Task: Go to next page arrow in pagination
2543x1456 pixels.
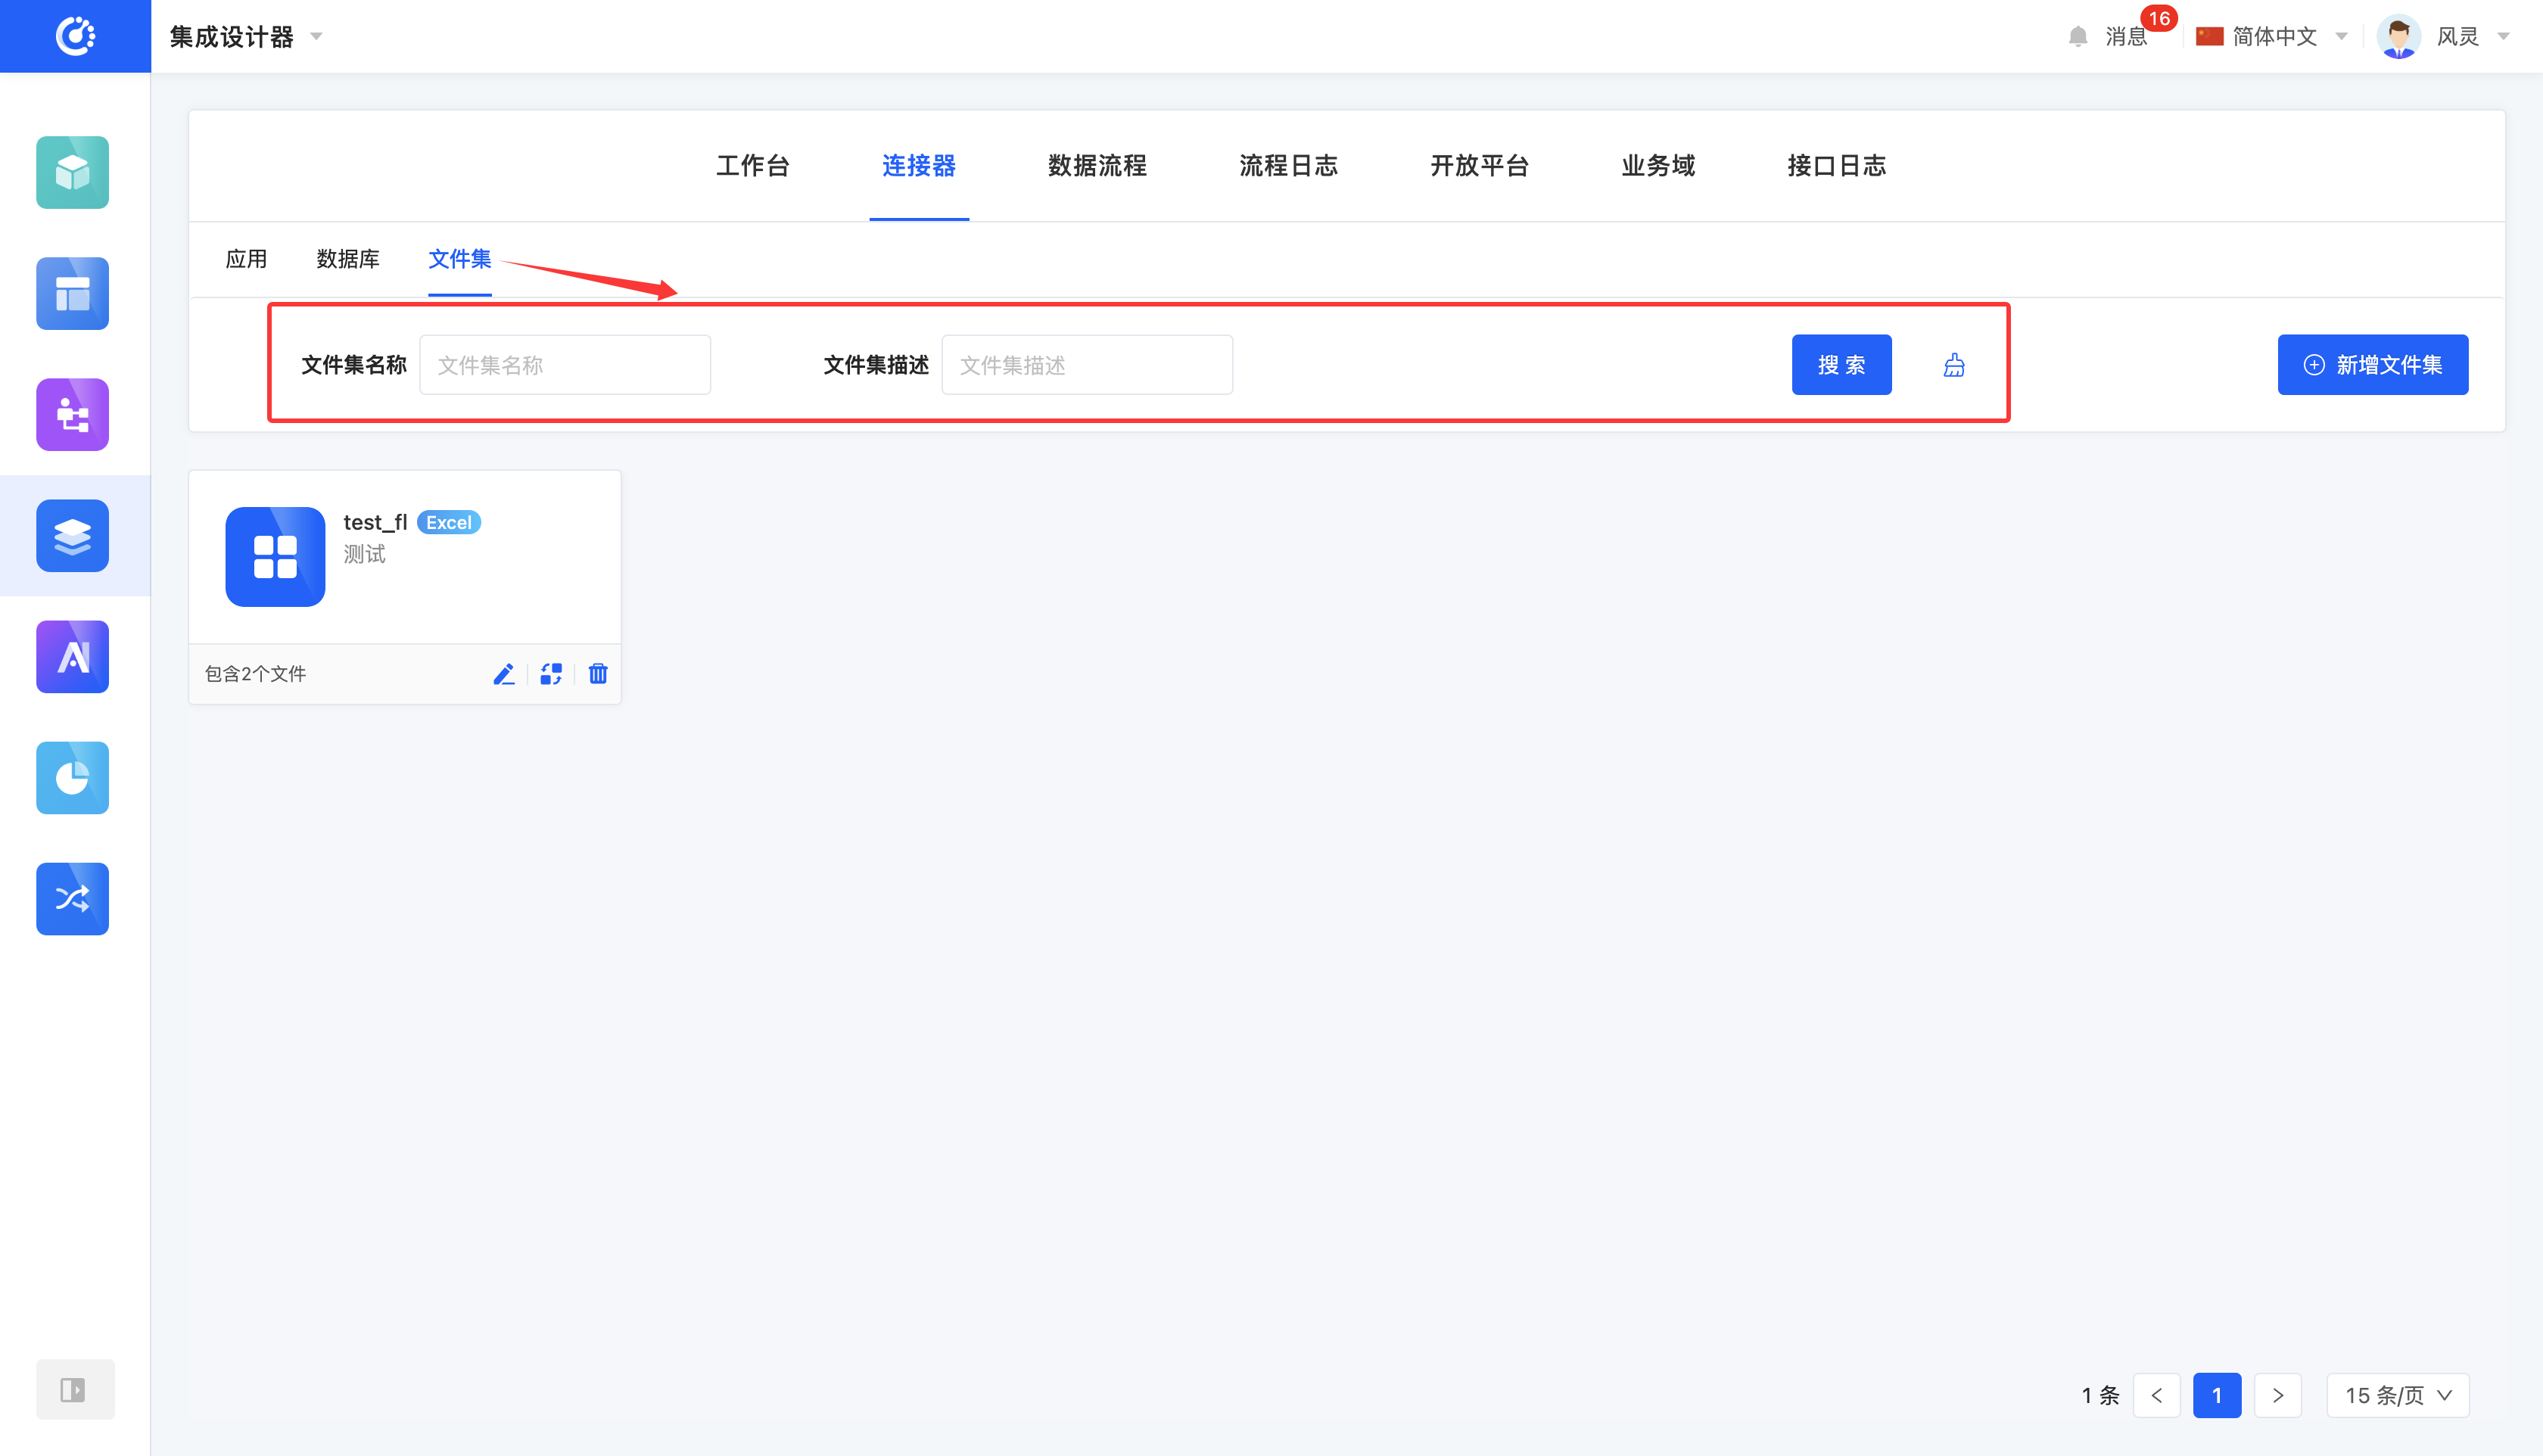Action: click(x=2278, y=1395)
